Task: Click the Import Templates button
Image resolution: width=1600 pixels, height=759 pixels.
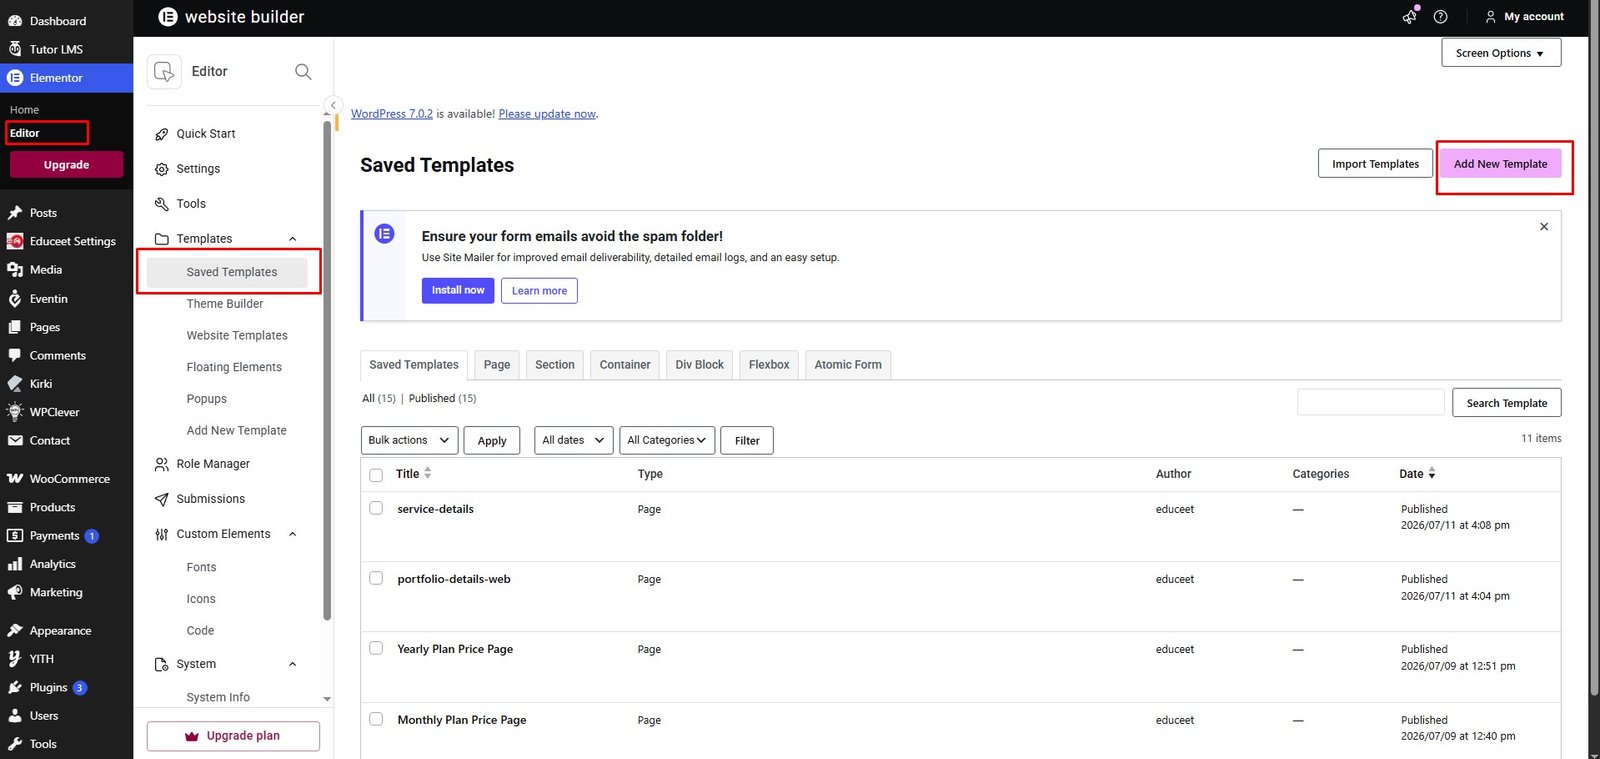Action: click(1375, 164)
